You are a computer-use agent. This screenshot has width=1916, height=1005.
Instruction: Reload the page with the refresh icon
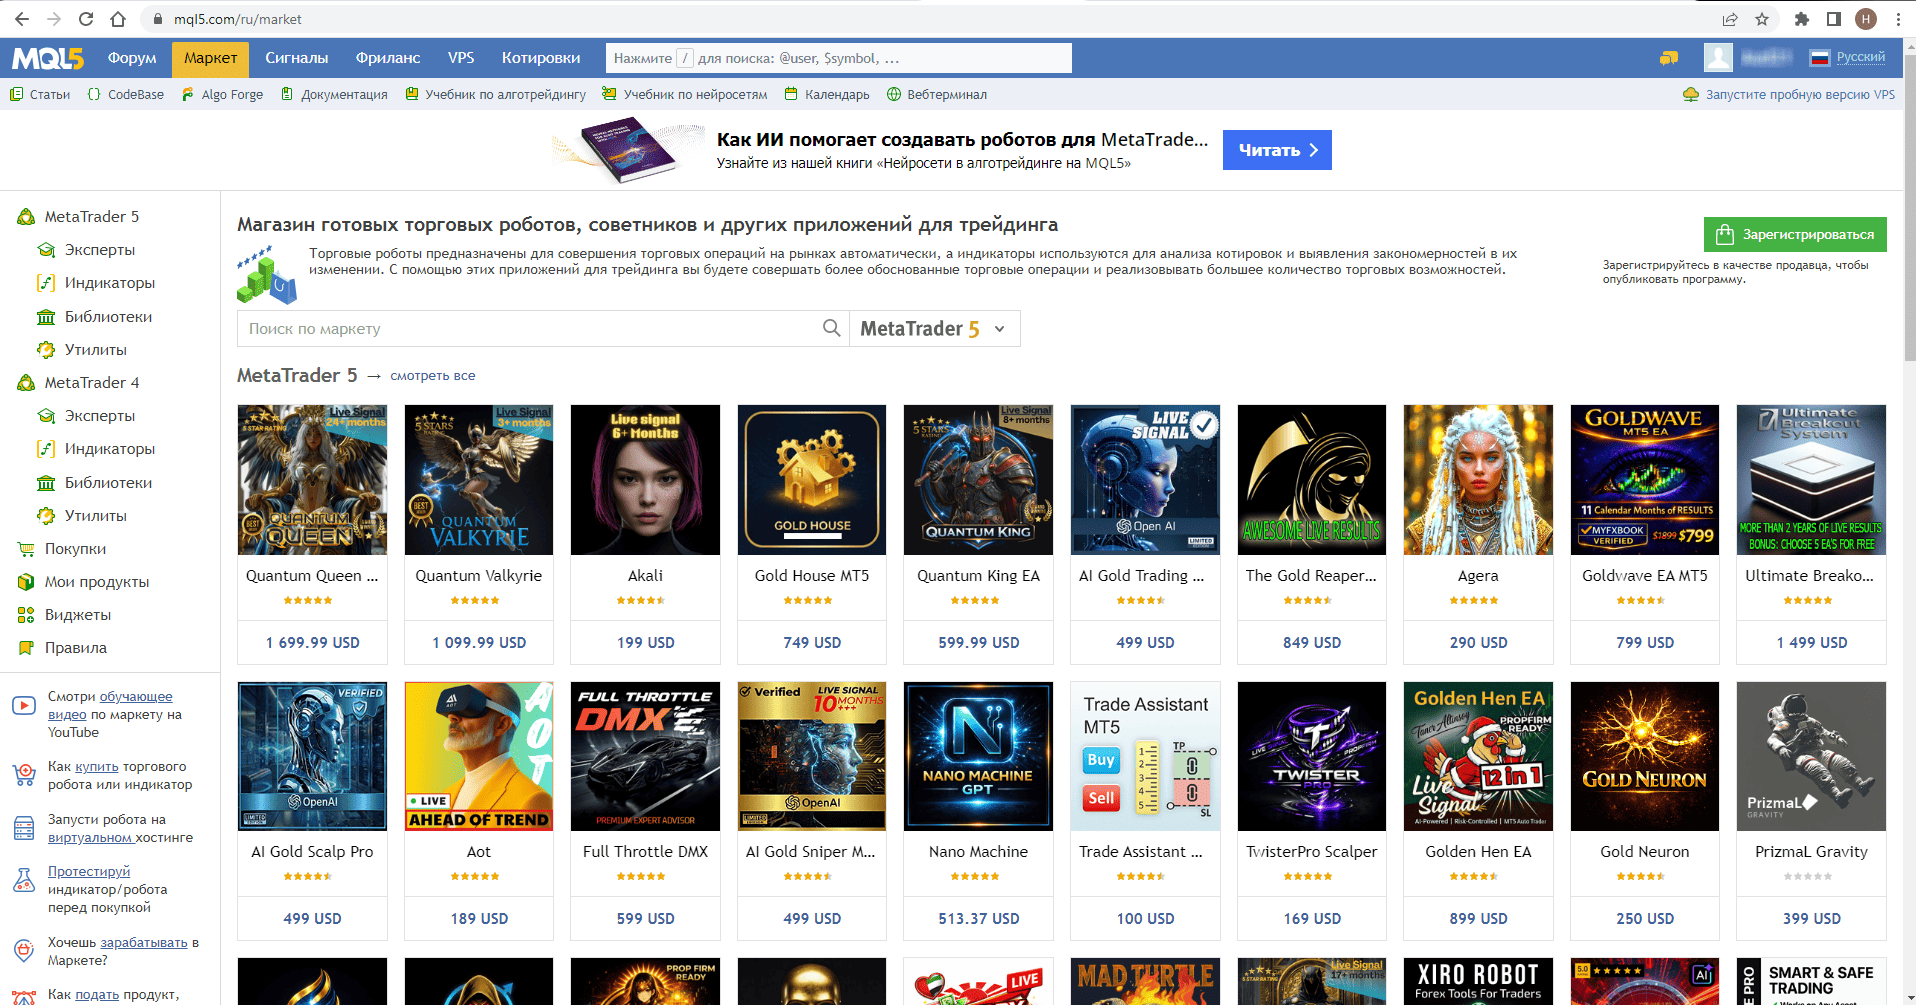click(86, 19)
